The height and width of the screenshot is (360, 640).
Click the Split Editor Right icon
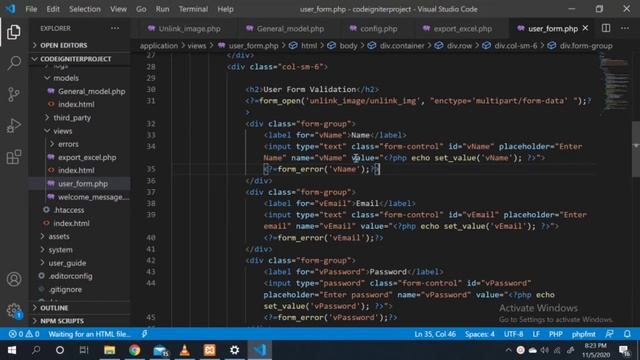[606, 28]
